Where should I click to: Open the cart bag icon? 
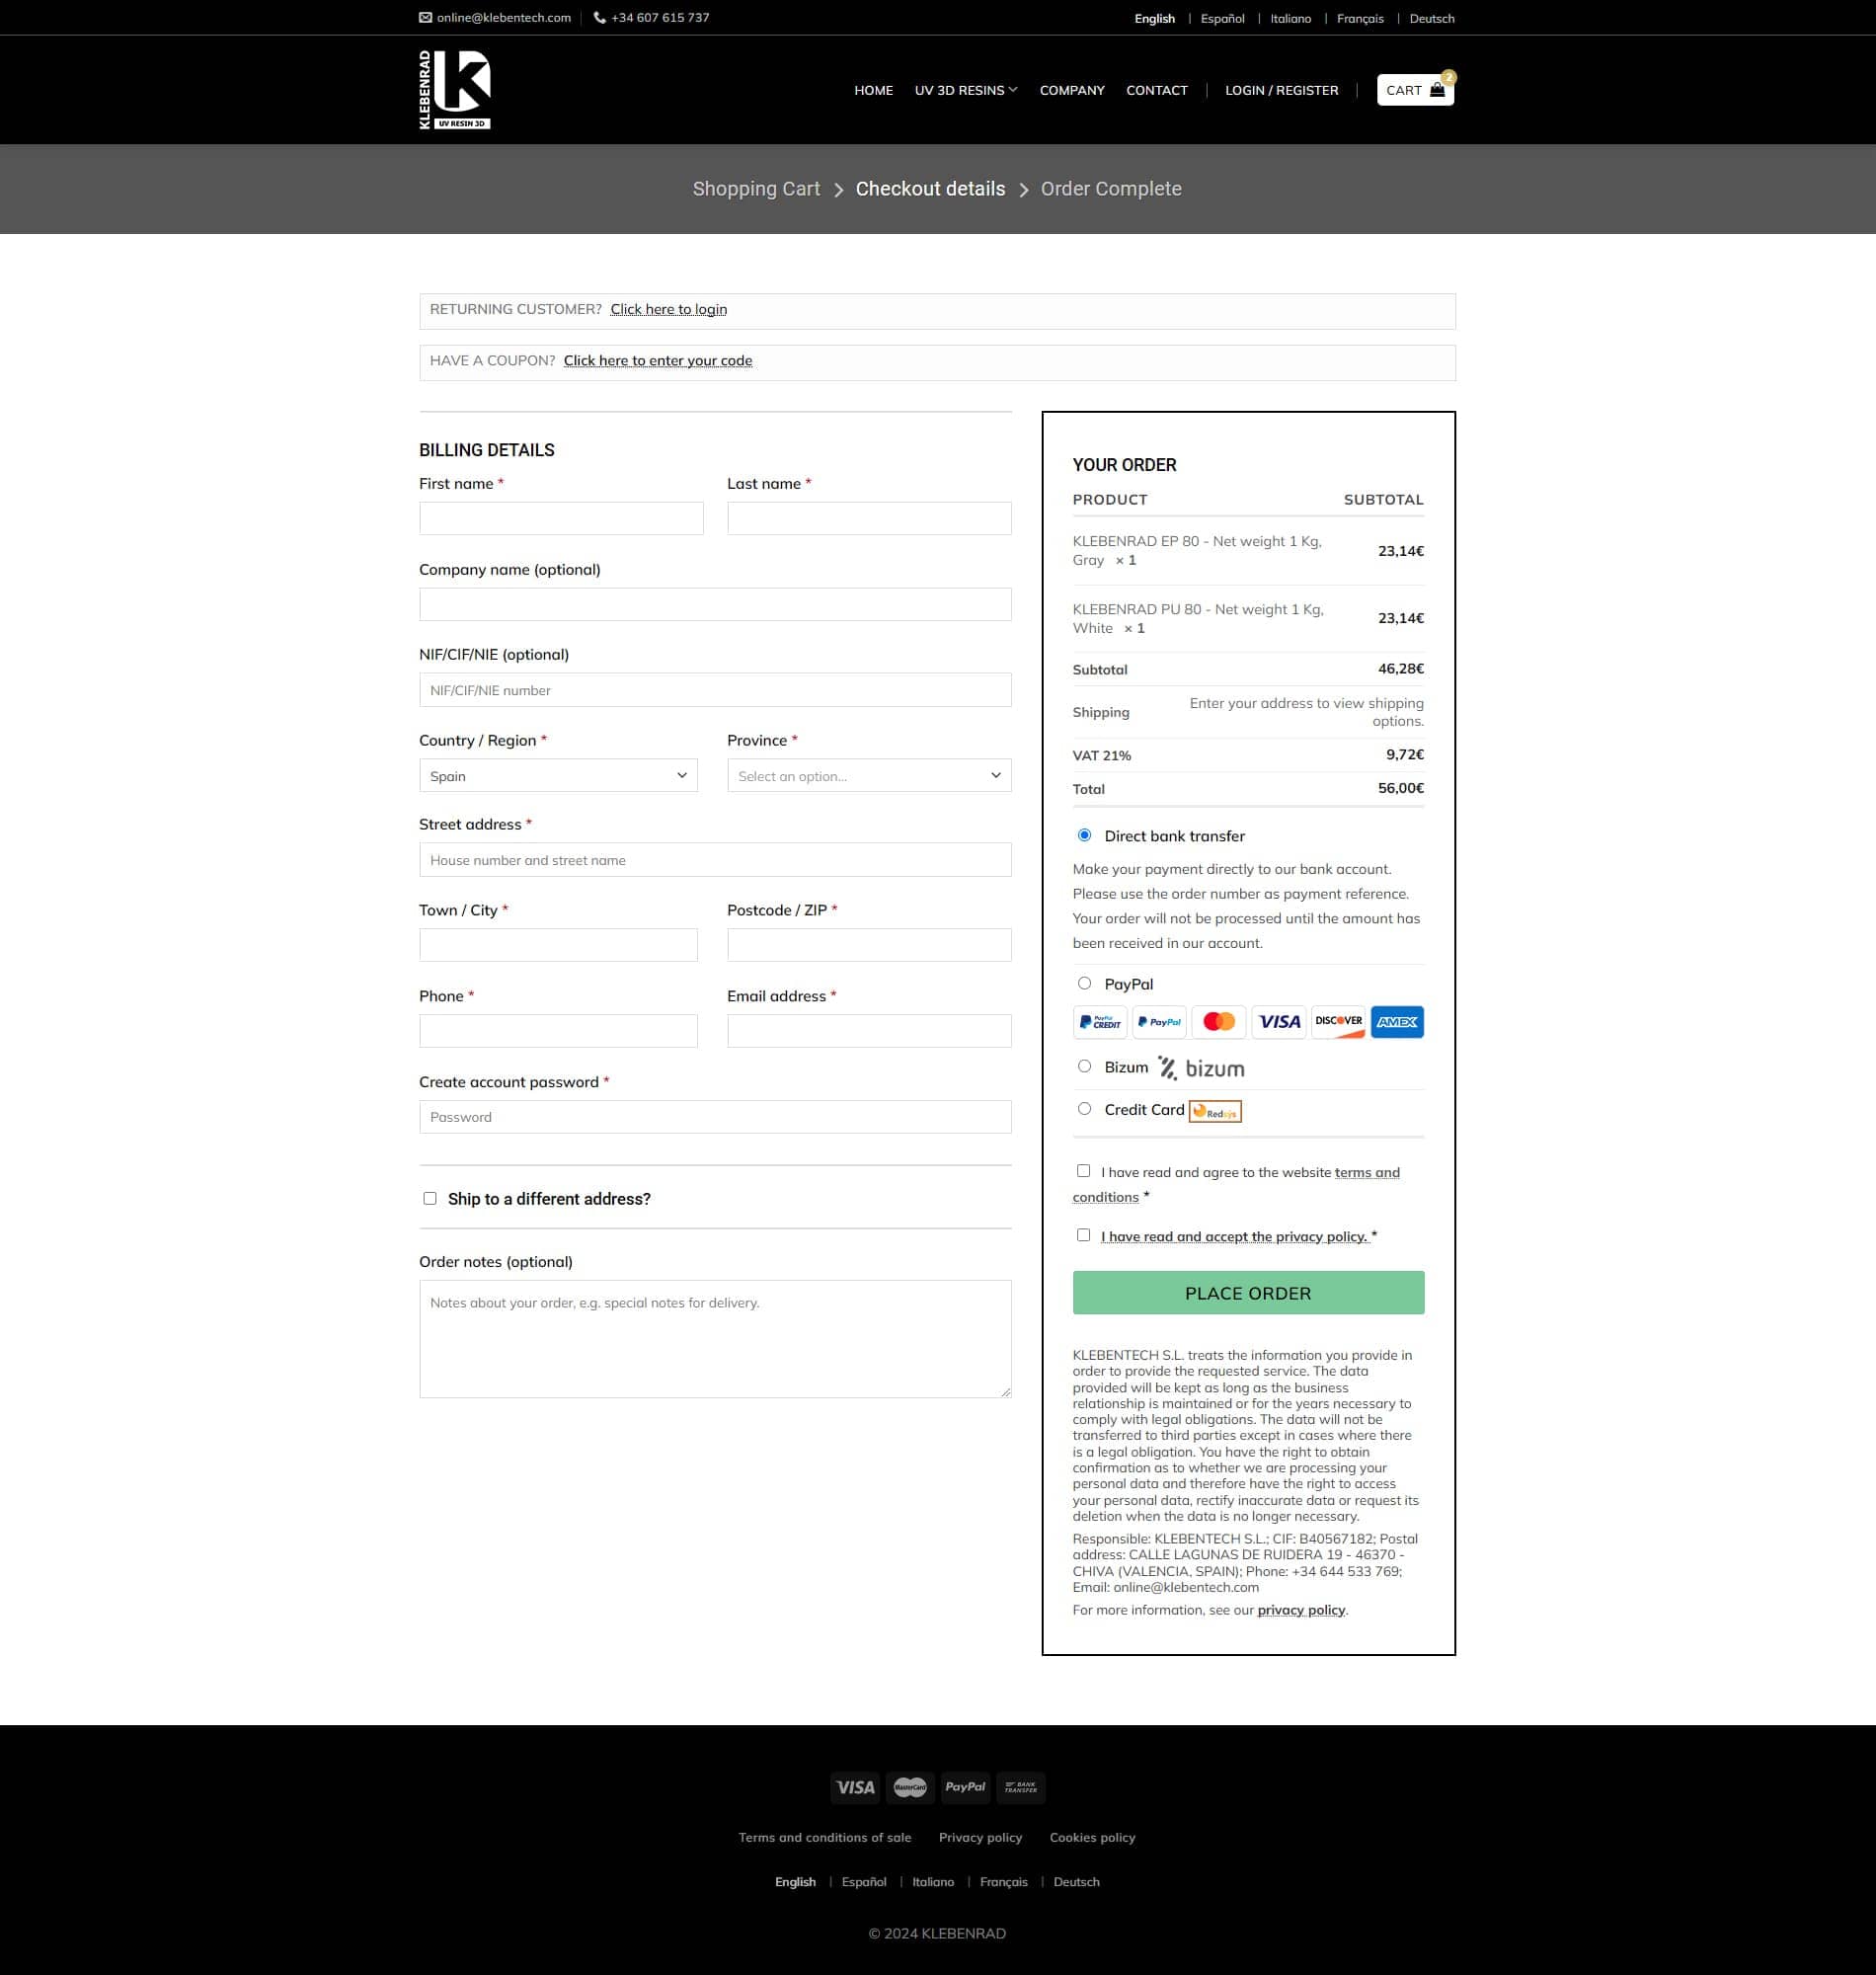point(1437,90)
